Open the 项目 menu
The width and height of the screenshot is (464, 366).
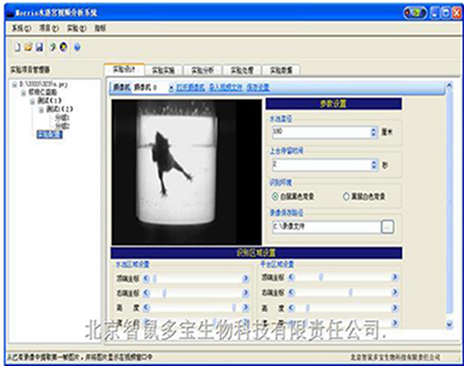[49, 28]
